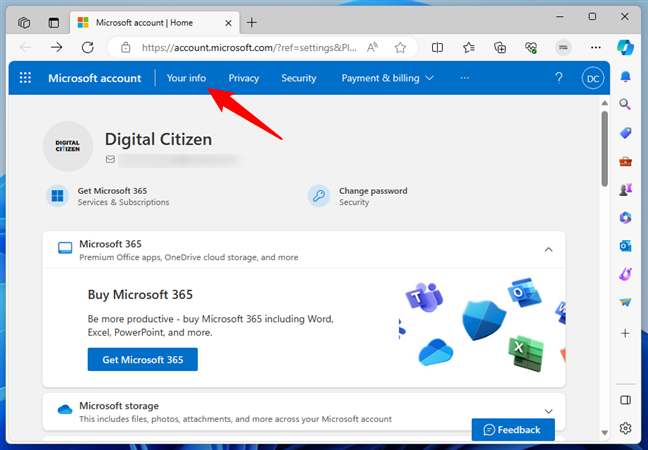
Task: Open the sidebar notifications bell
Action: point(625,76)
